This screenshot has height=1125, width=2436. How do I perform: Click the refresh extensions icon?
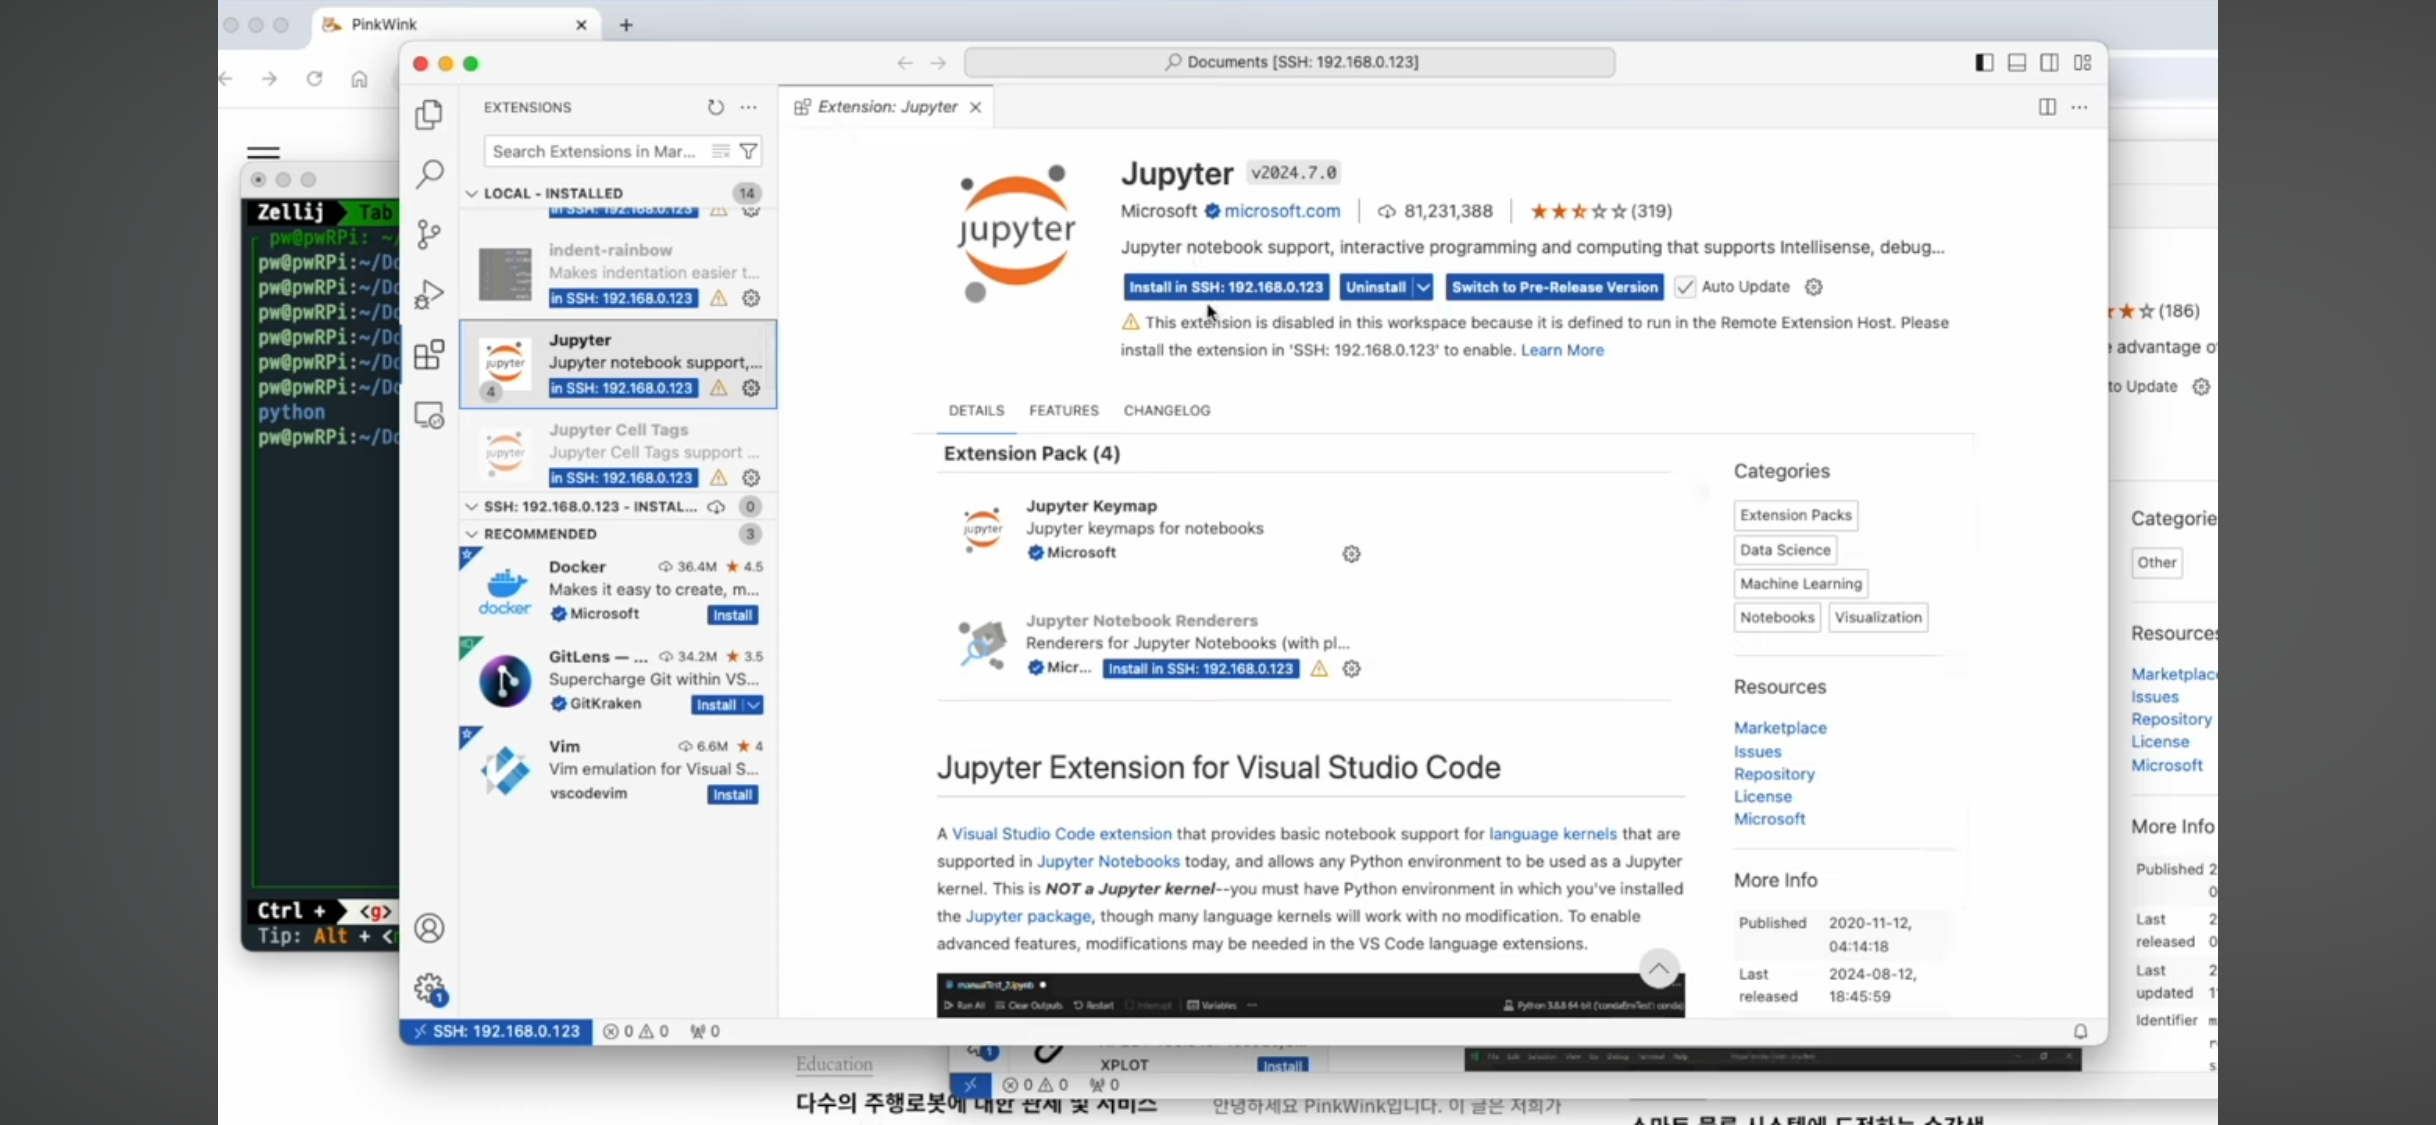[715, 107]
